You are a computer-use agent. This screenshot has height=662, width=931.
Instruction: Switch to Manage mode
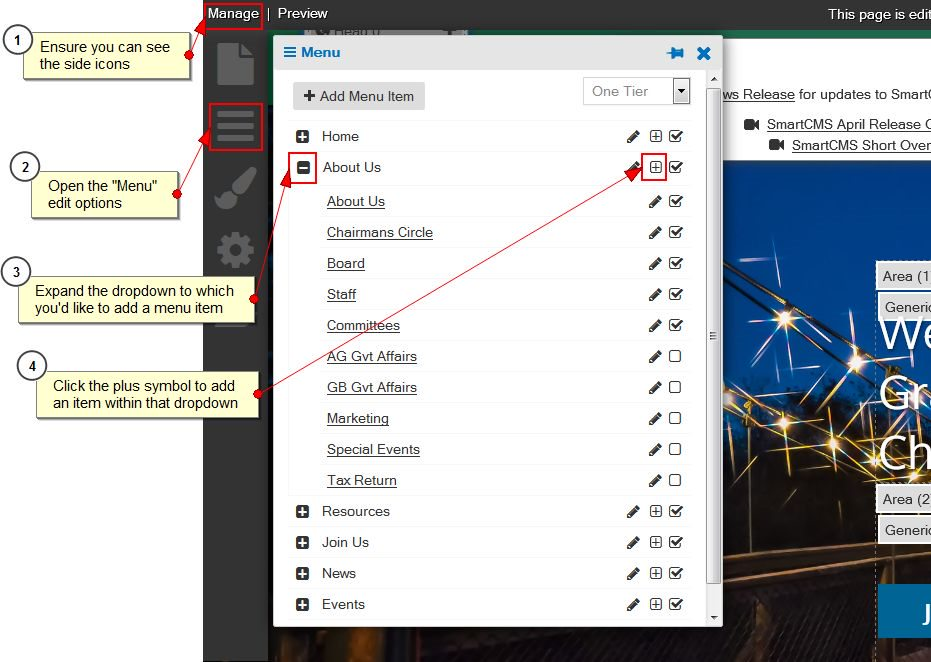(233, 14)
